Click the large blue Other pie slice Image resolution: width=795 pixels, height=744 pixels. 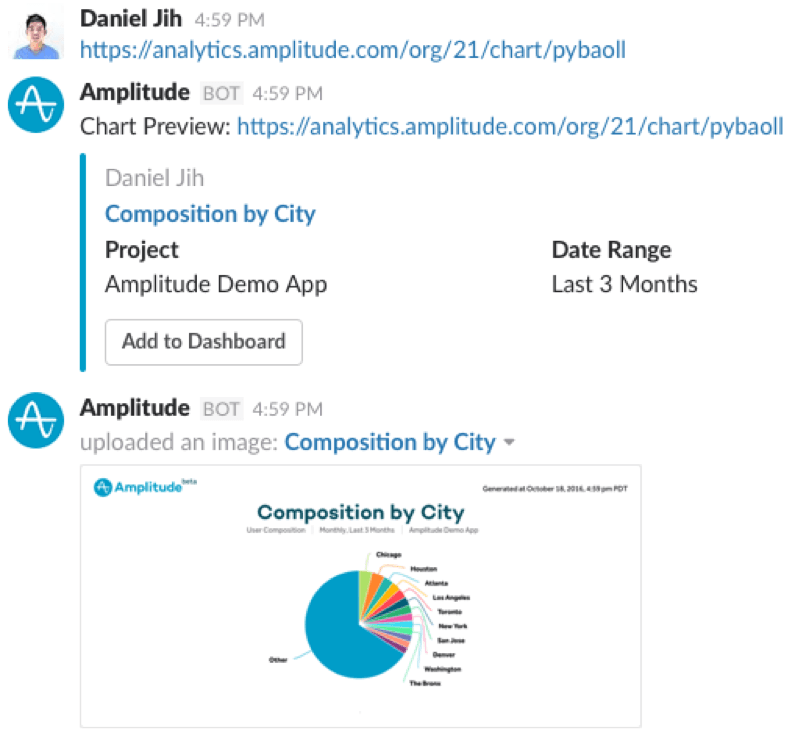(x=335, y=630)
